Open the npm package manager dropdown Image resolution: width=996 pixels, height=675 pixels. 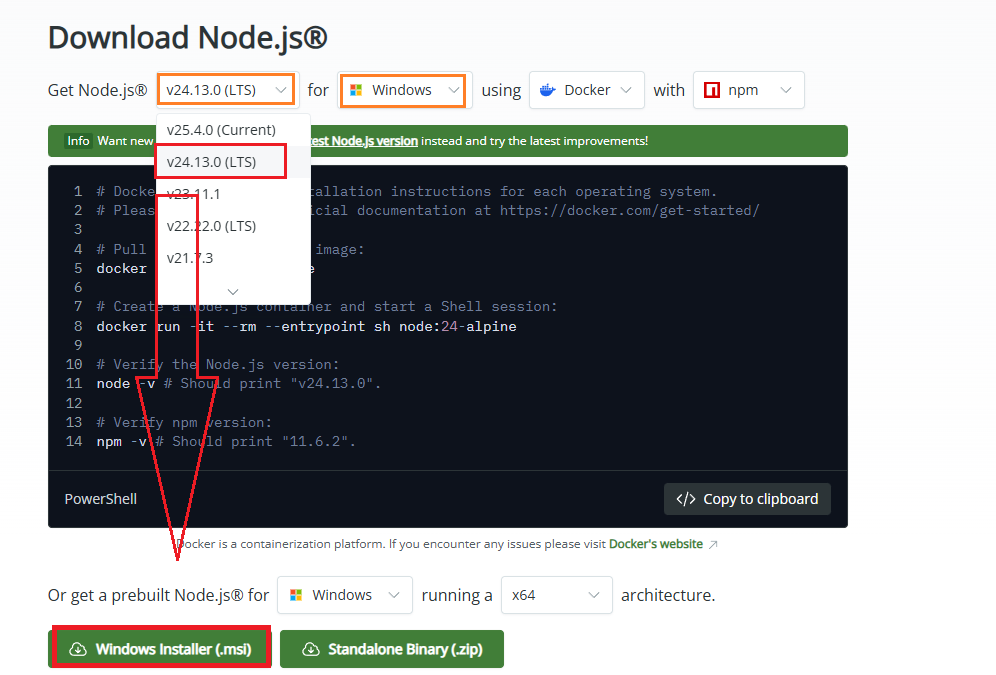[x=748, y=90]
